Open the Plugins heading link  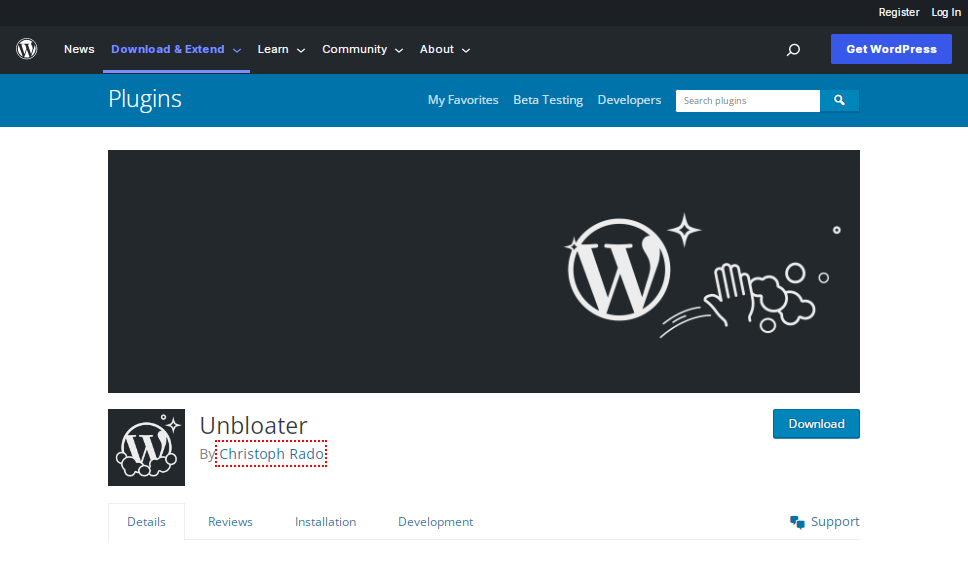[x=144, y=99]
